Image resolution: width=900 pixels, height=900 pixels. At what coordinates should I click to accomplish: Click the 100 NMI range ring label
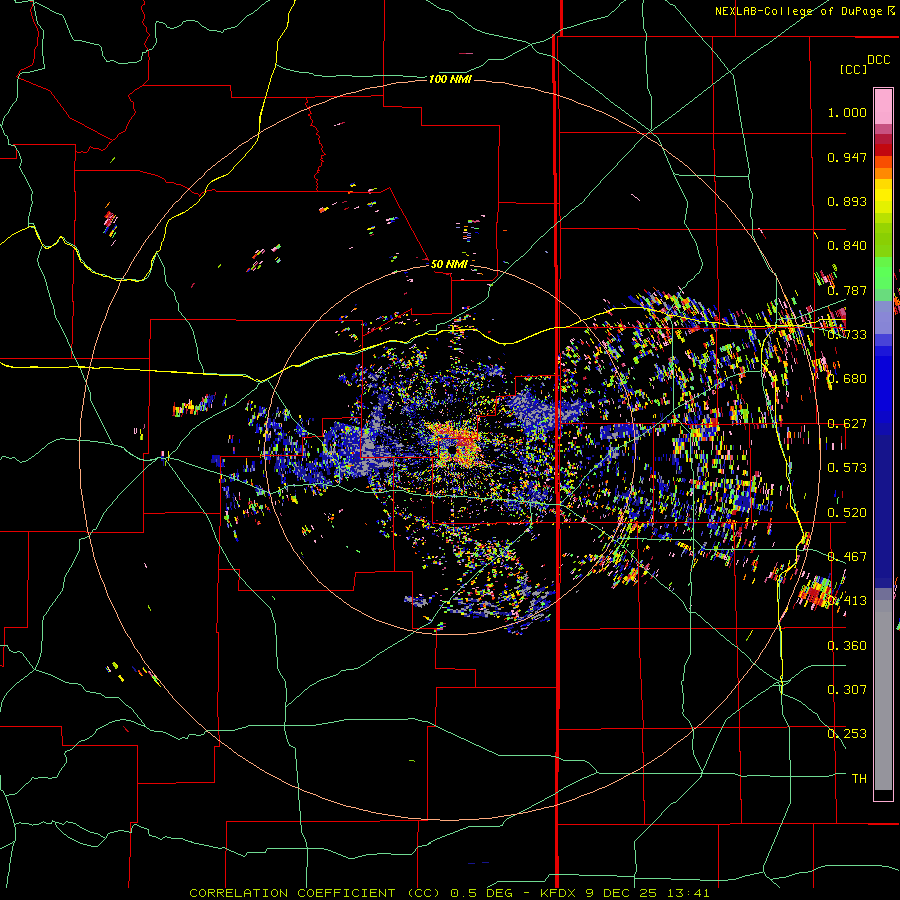[450, 79]
